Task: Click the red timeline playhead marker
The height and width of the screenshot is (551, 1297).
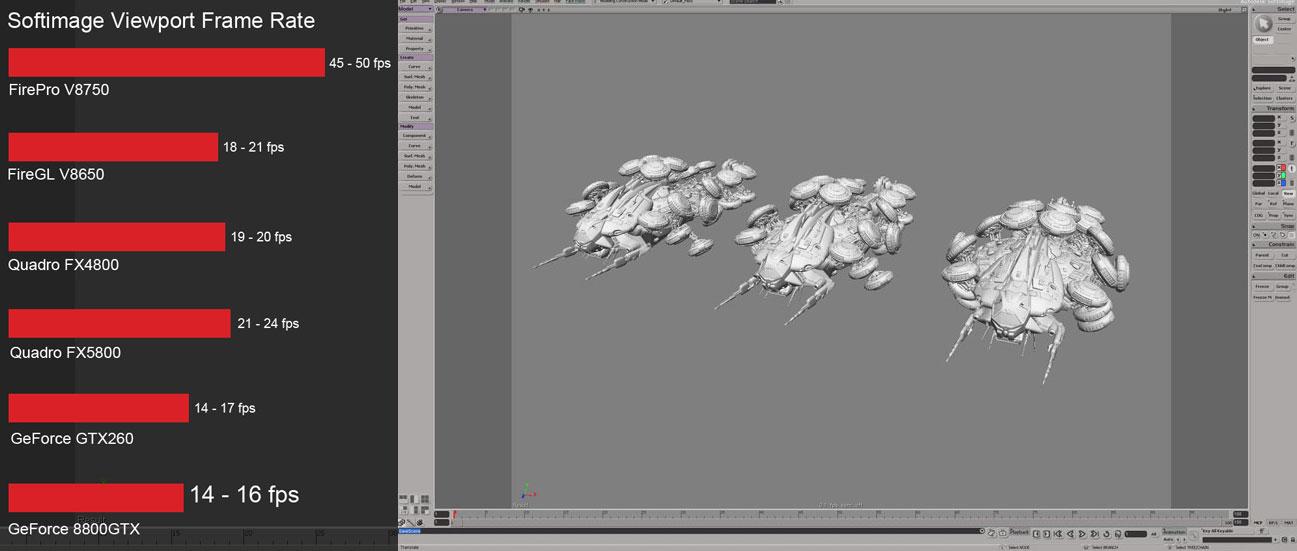Action: (x=454, y=515)
